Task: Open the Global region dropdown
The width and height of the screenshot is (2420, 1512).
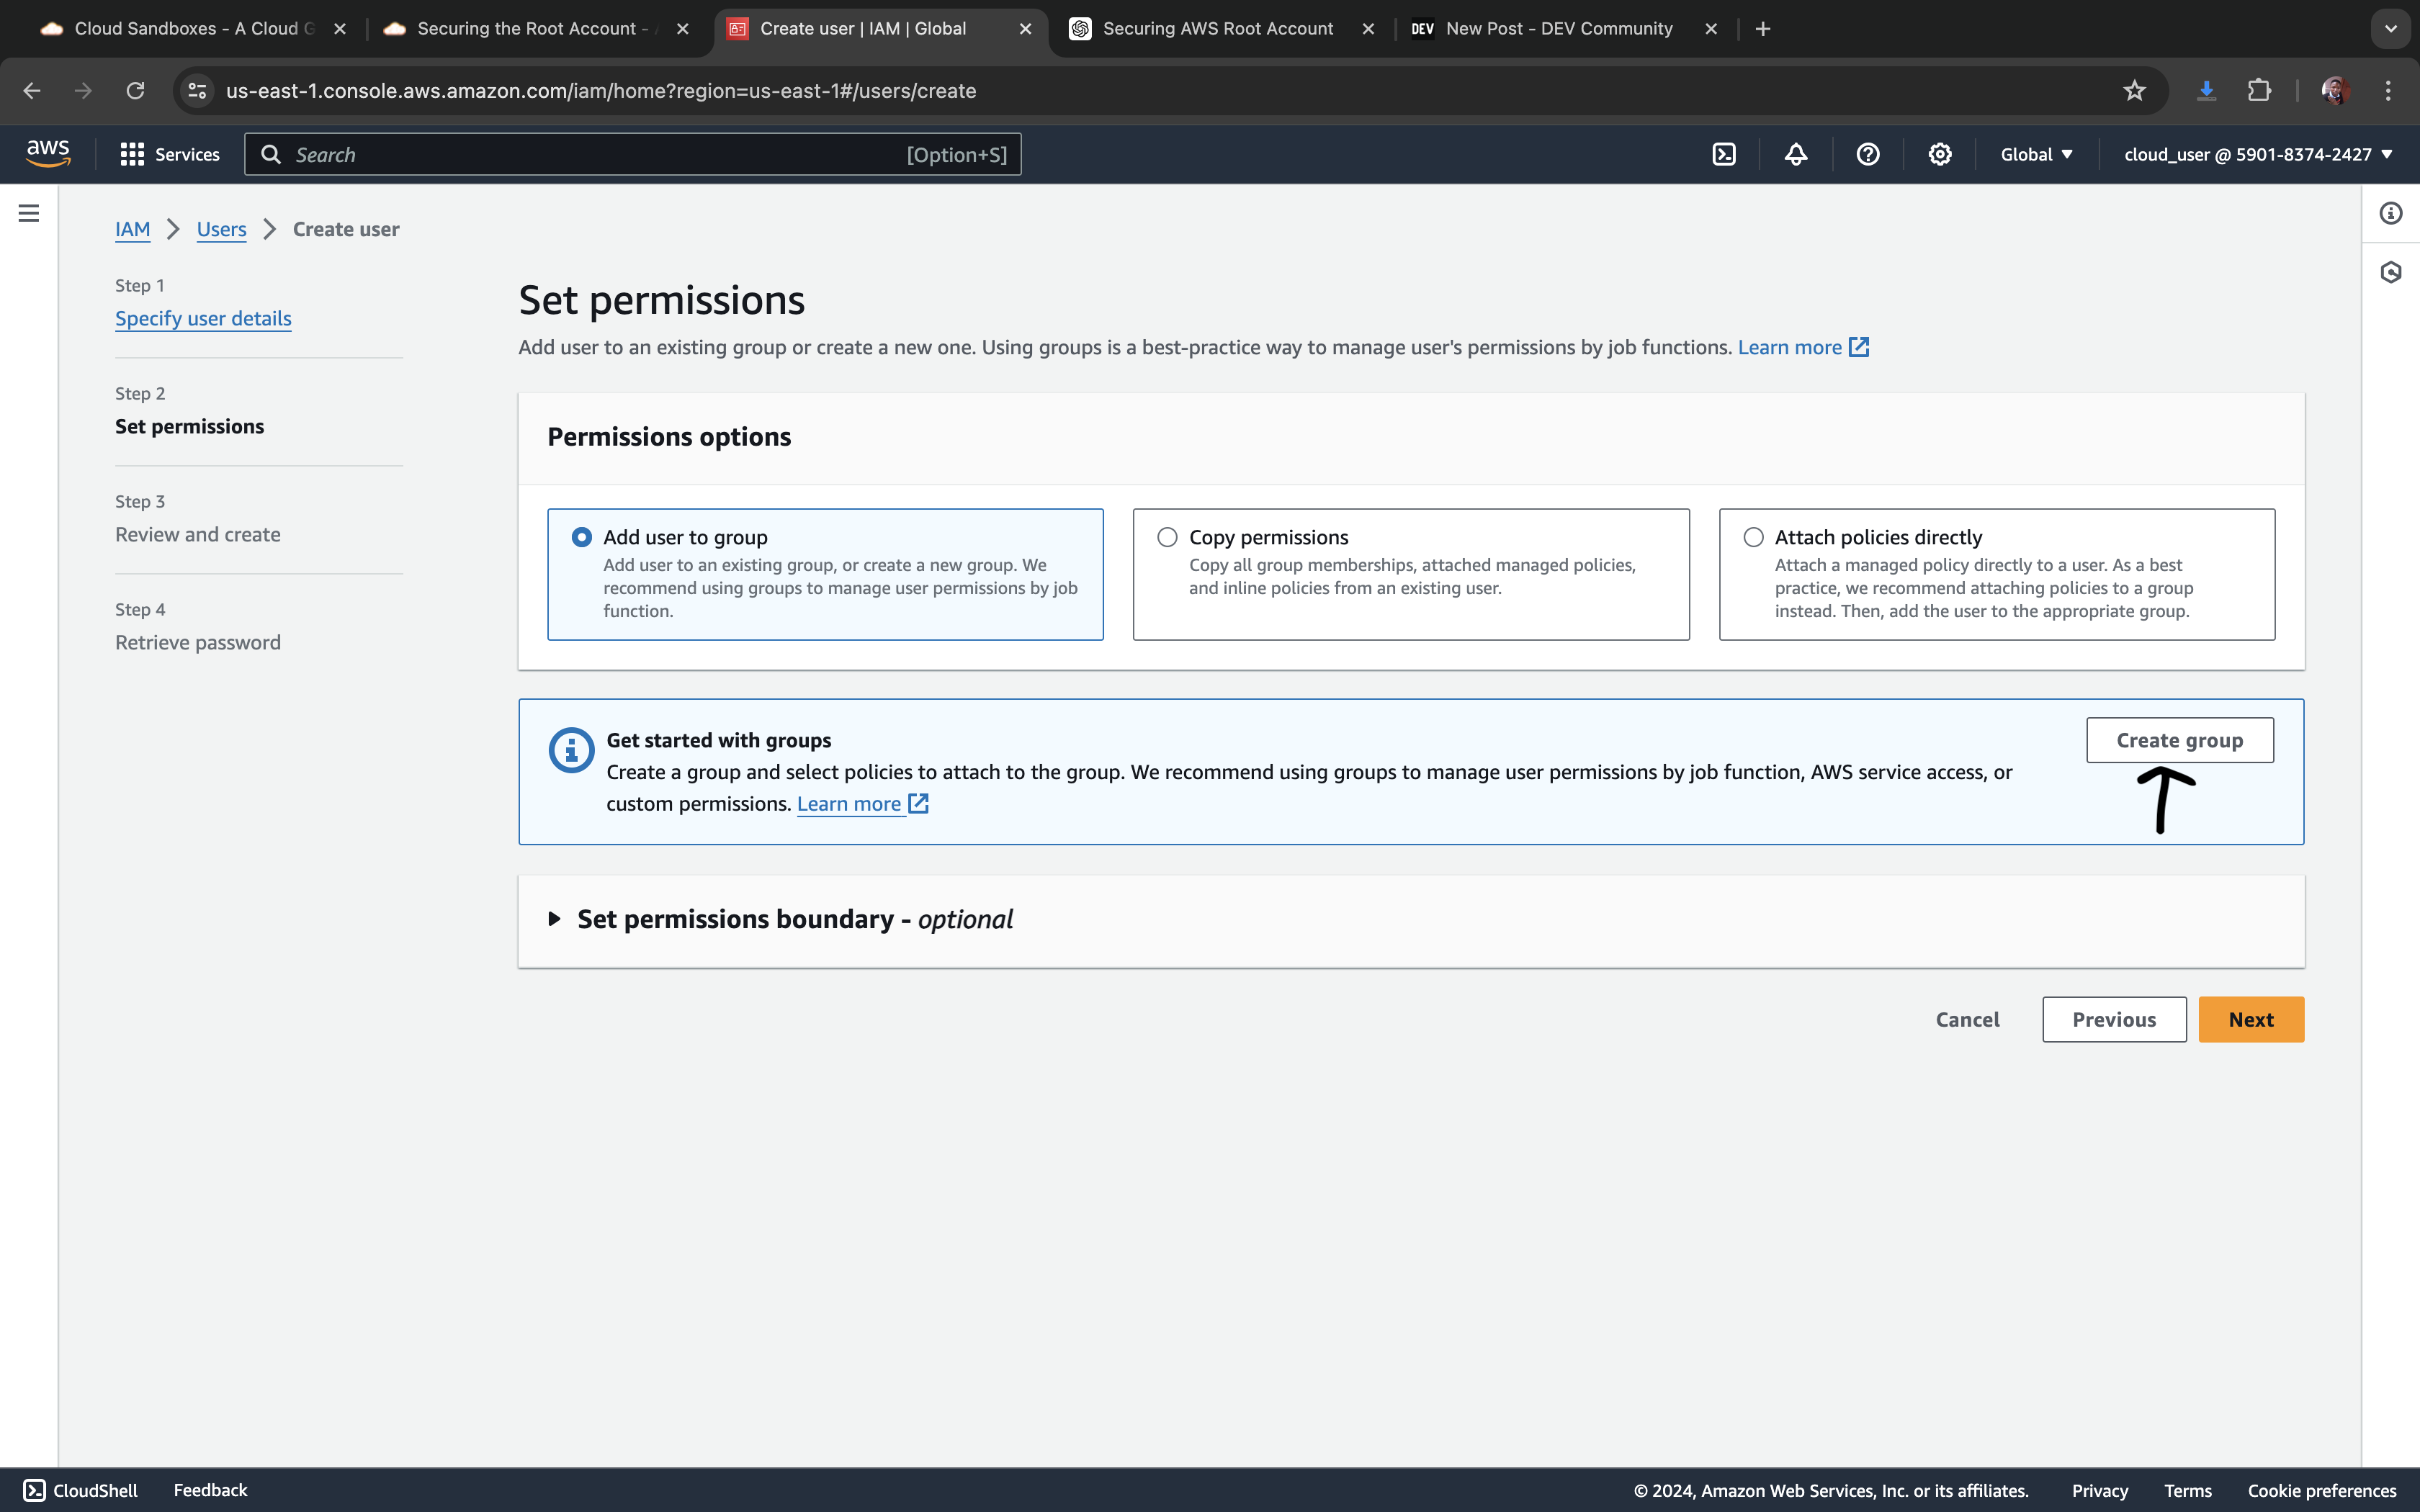Action: click(2036, 154)
